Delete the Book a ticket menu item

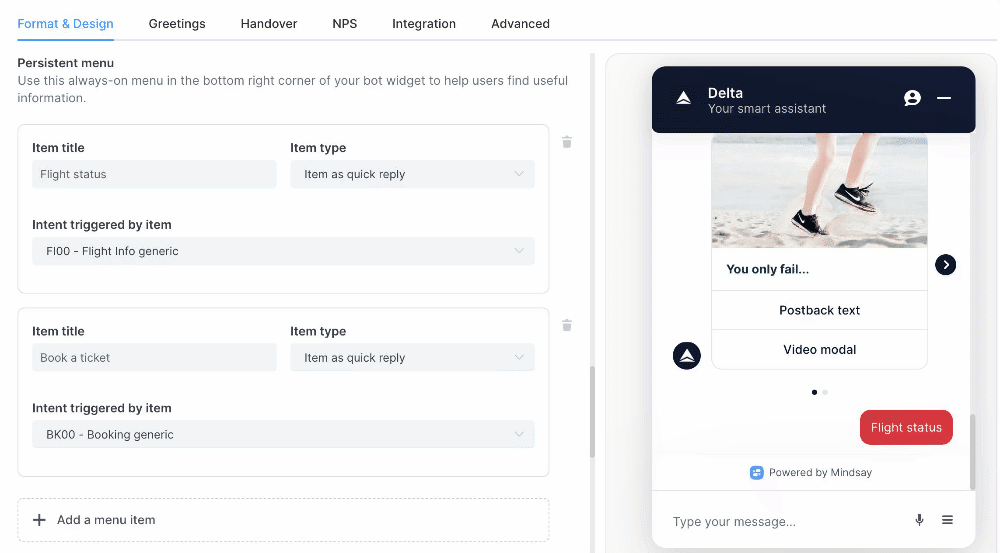pyautogui.click(x=566, y=326)
